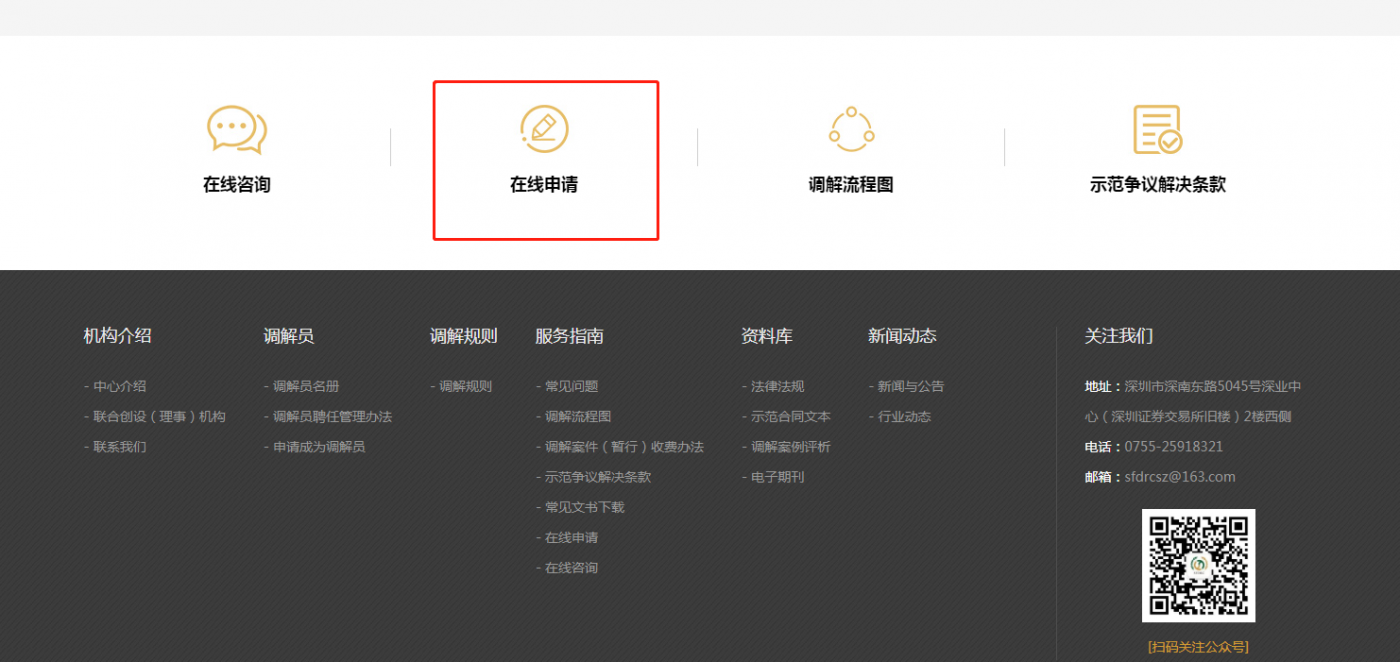The width and height of the screenshot is (1400, 662).
Task: Open the 联合创设（理事）机构 footer link
Action: (x=155, y=416)
